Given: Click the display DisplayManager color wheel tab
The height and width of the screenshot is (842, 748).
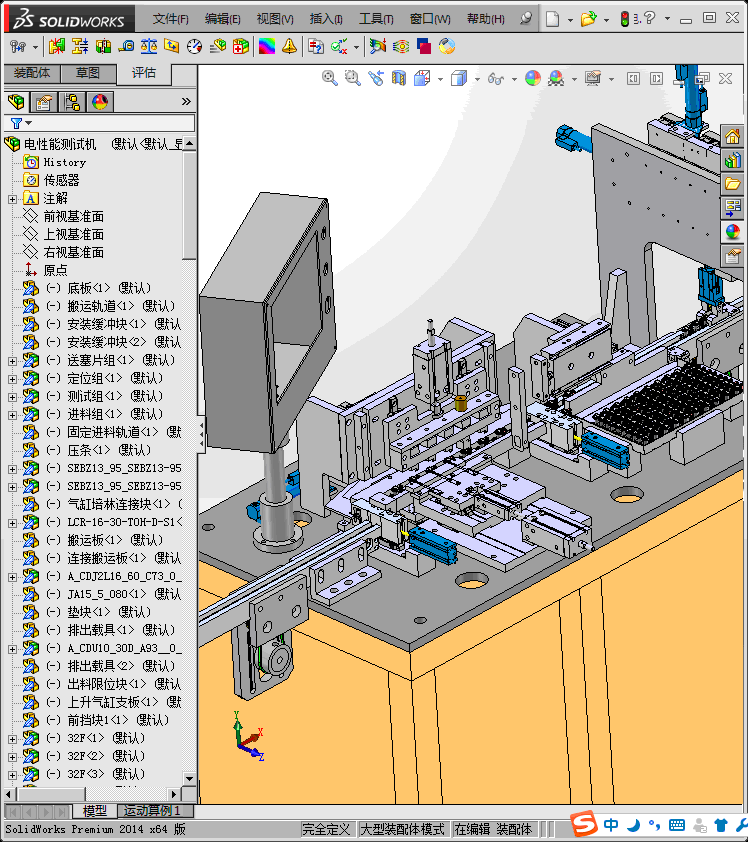Looking at the screenshot, I should point(99,102).
